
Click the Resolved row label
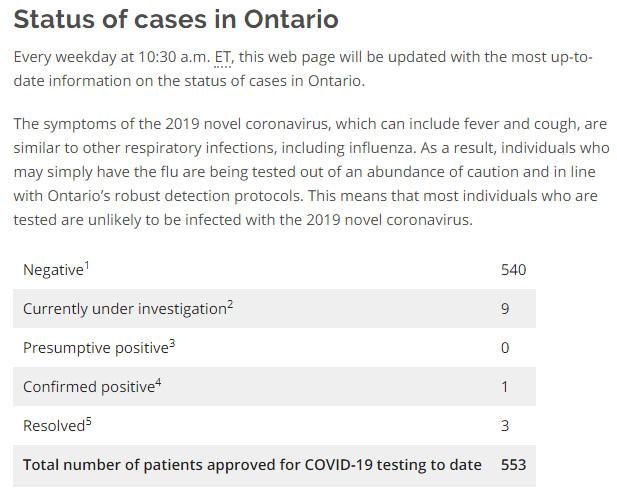[53, 426]
